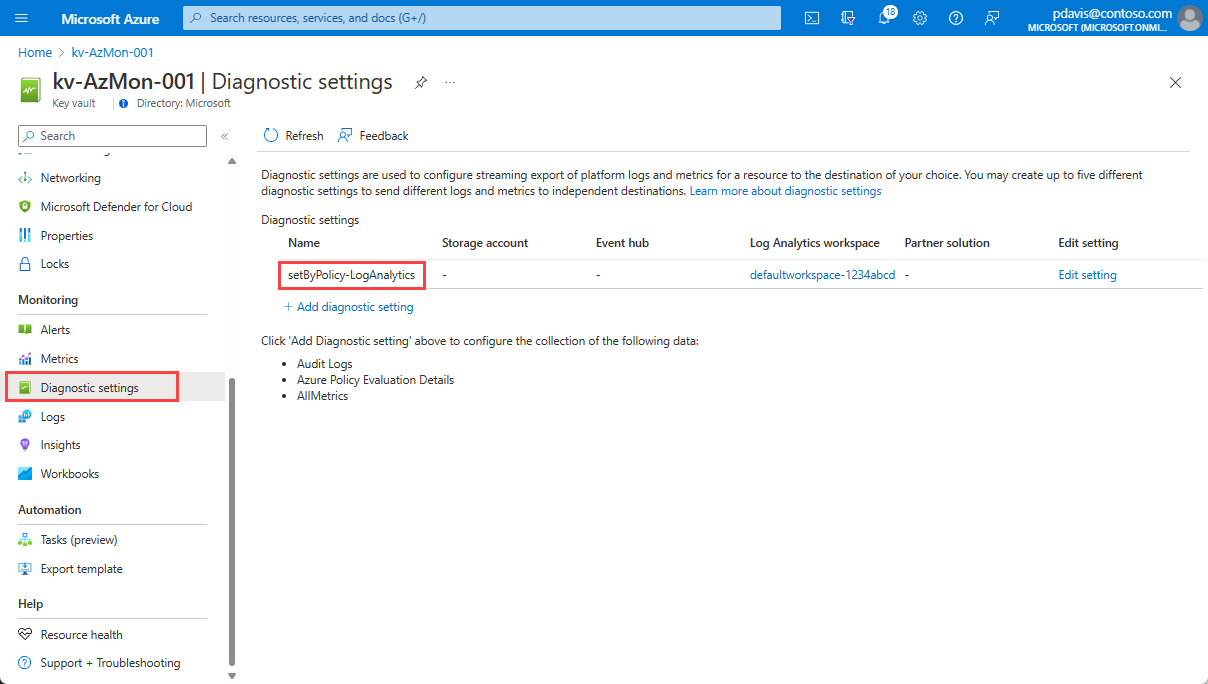The width and height of the screenshot is (1208, 684).
Task: Click the Alerts icon
Action: click(x=25, y=330)
